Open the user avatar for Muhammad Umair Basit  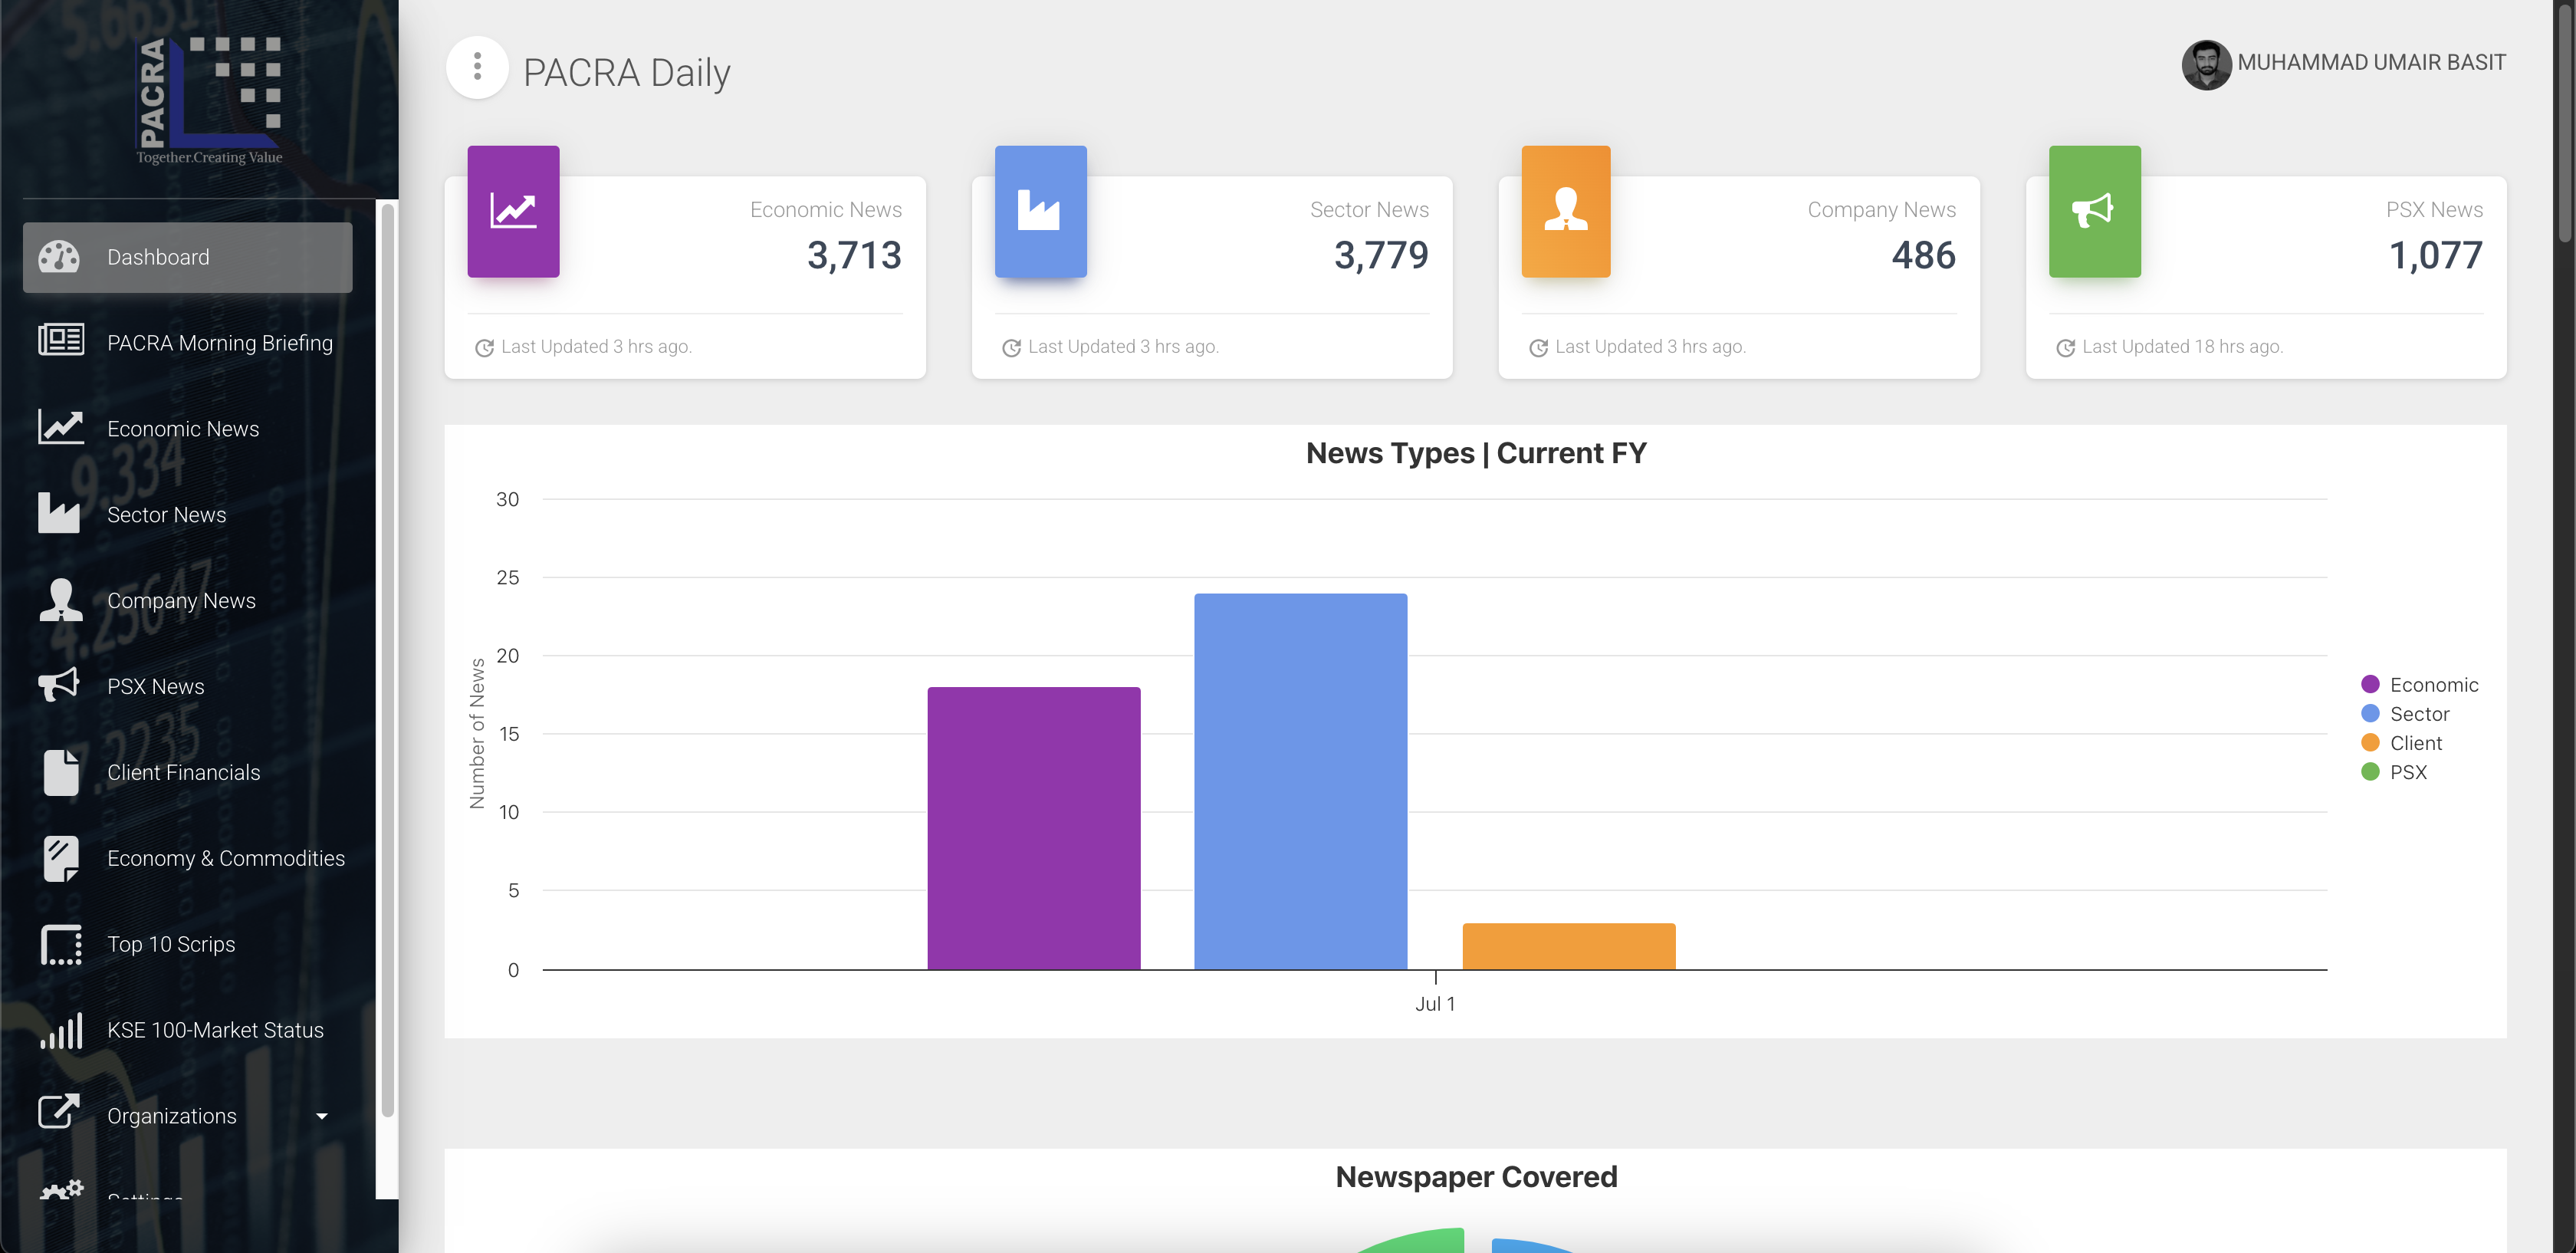2206,64
